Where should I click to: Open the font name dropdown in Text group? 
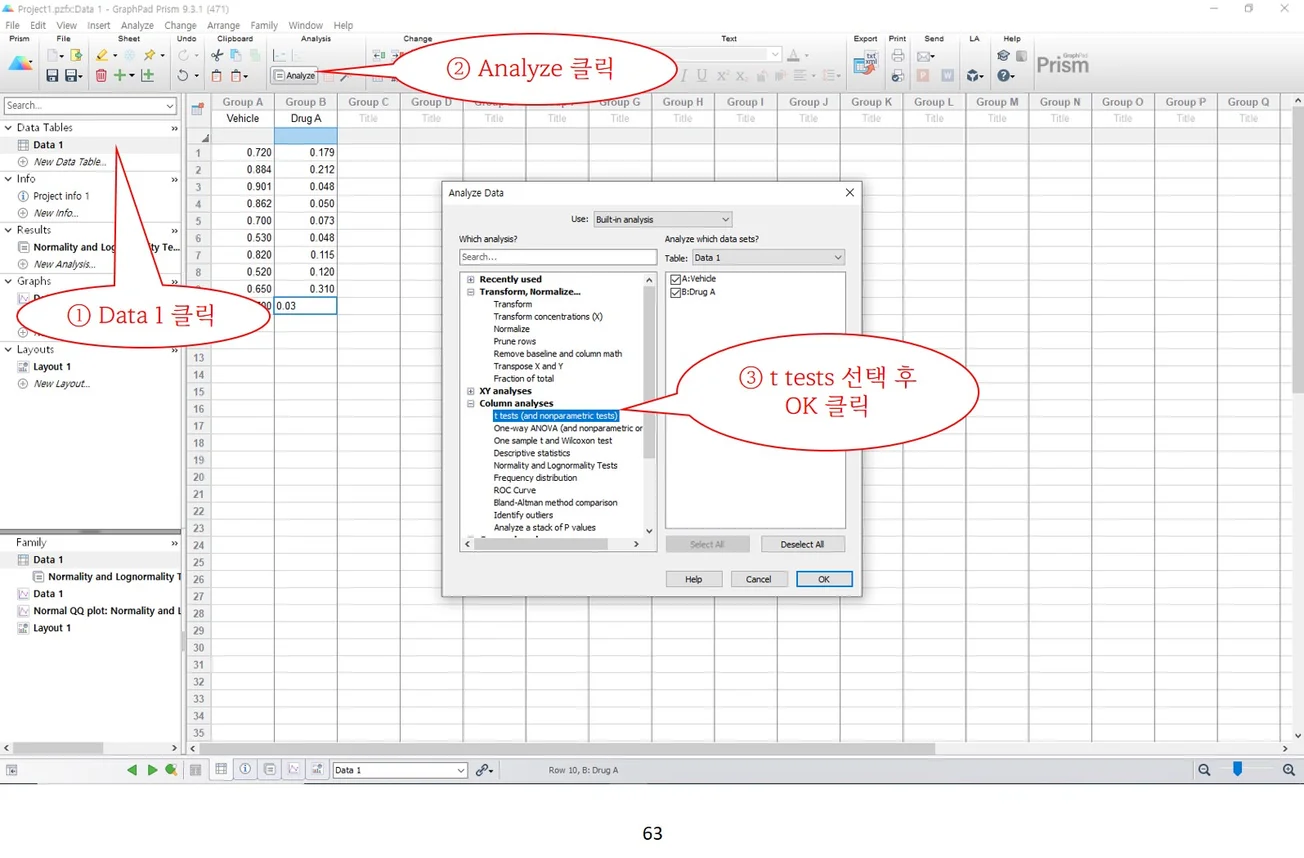775,55
